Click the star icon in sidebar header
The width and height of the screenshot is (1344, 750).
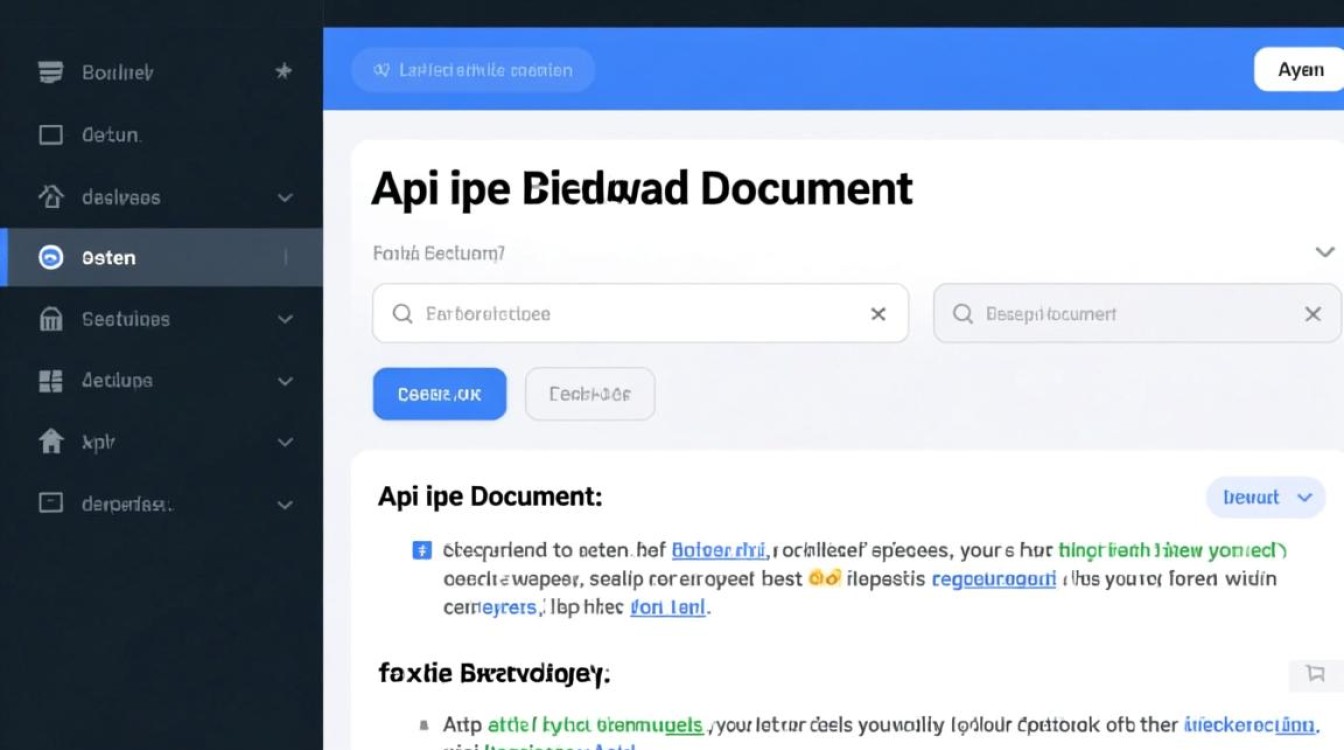(x=283, y=71)
